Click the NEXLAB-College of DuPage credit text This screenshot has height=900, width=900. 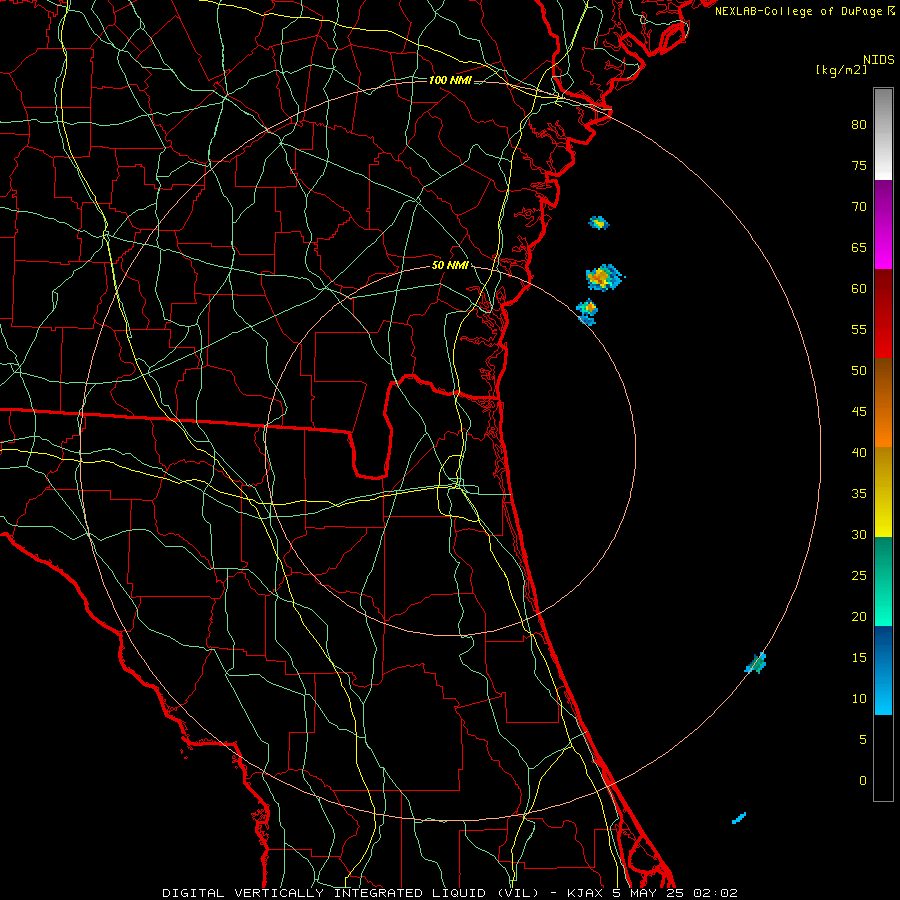coord(798,11)
